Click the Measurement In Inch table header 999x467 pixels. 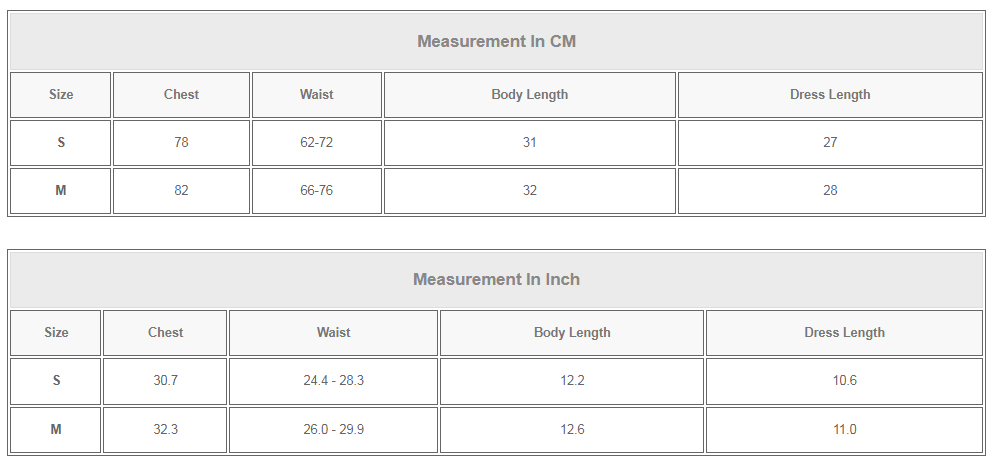coord(496,280)
